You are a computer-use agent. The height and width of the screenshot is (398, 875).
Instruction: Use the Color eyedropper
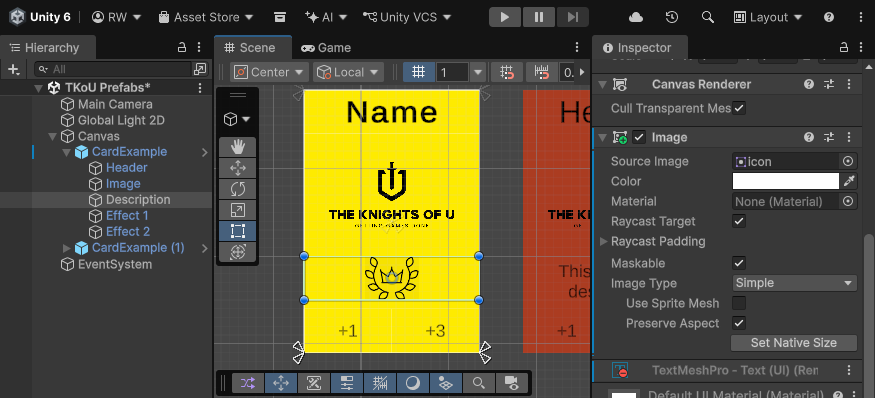849,181
